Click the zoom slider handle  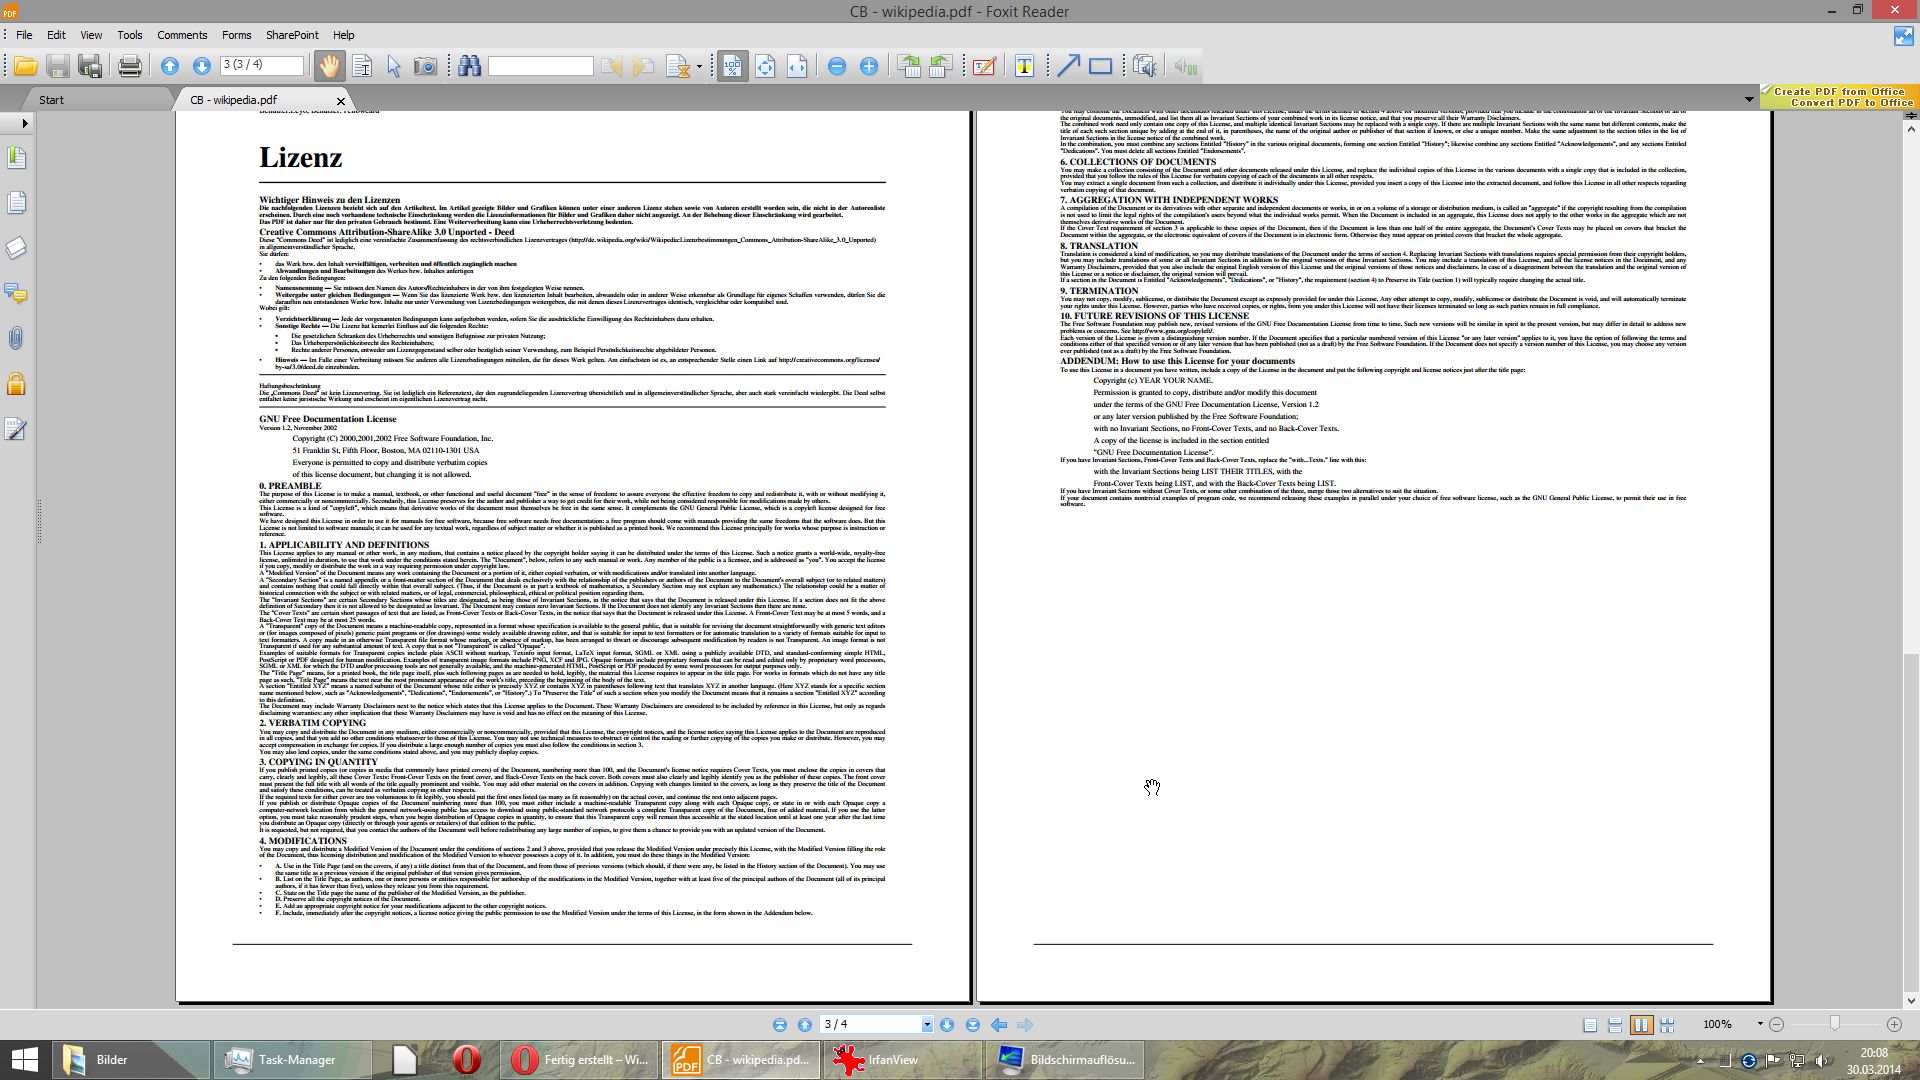[1834, 1024]
